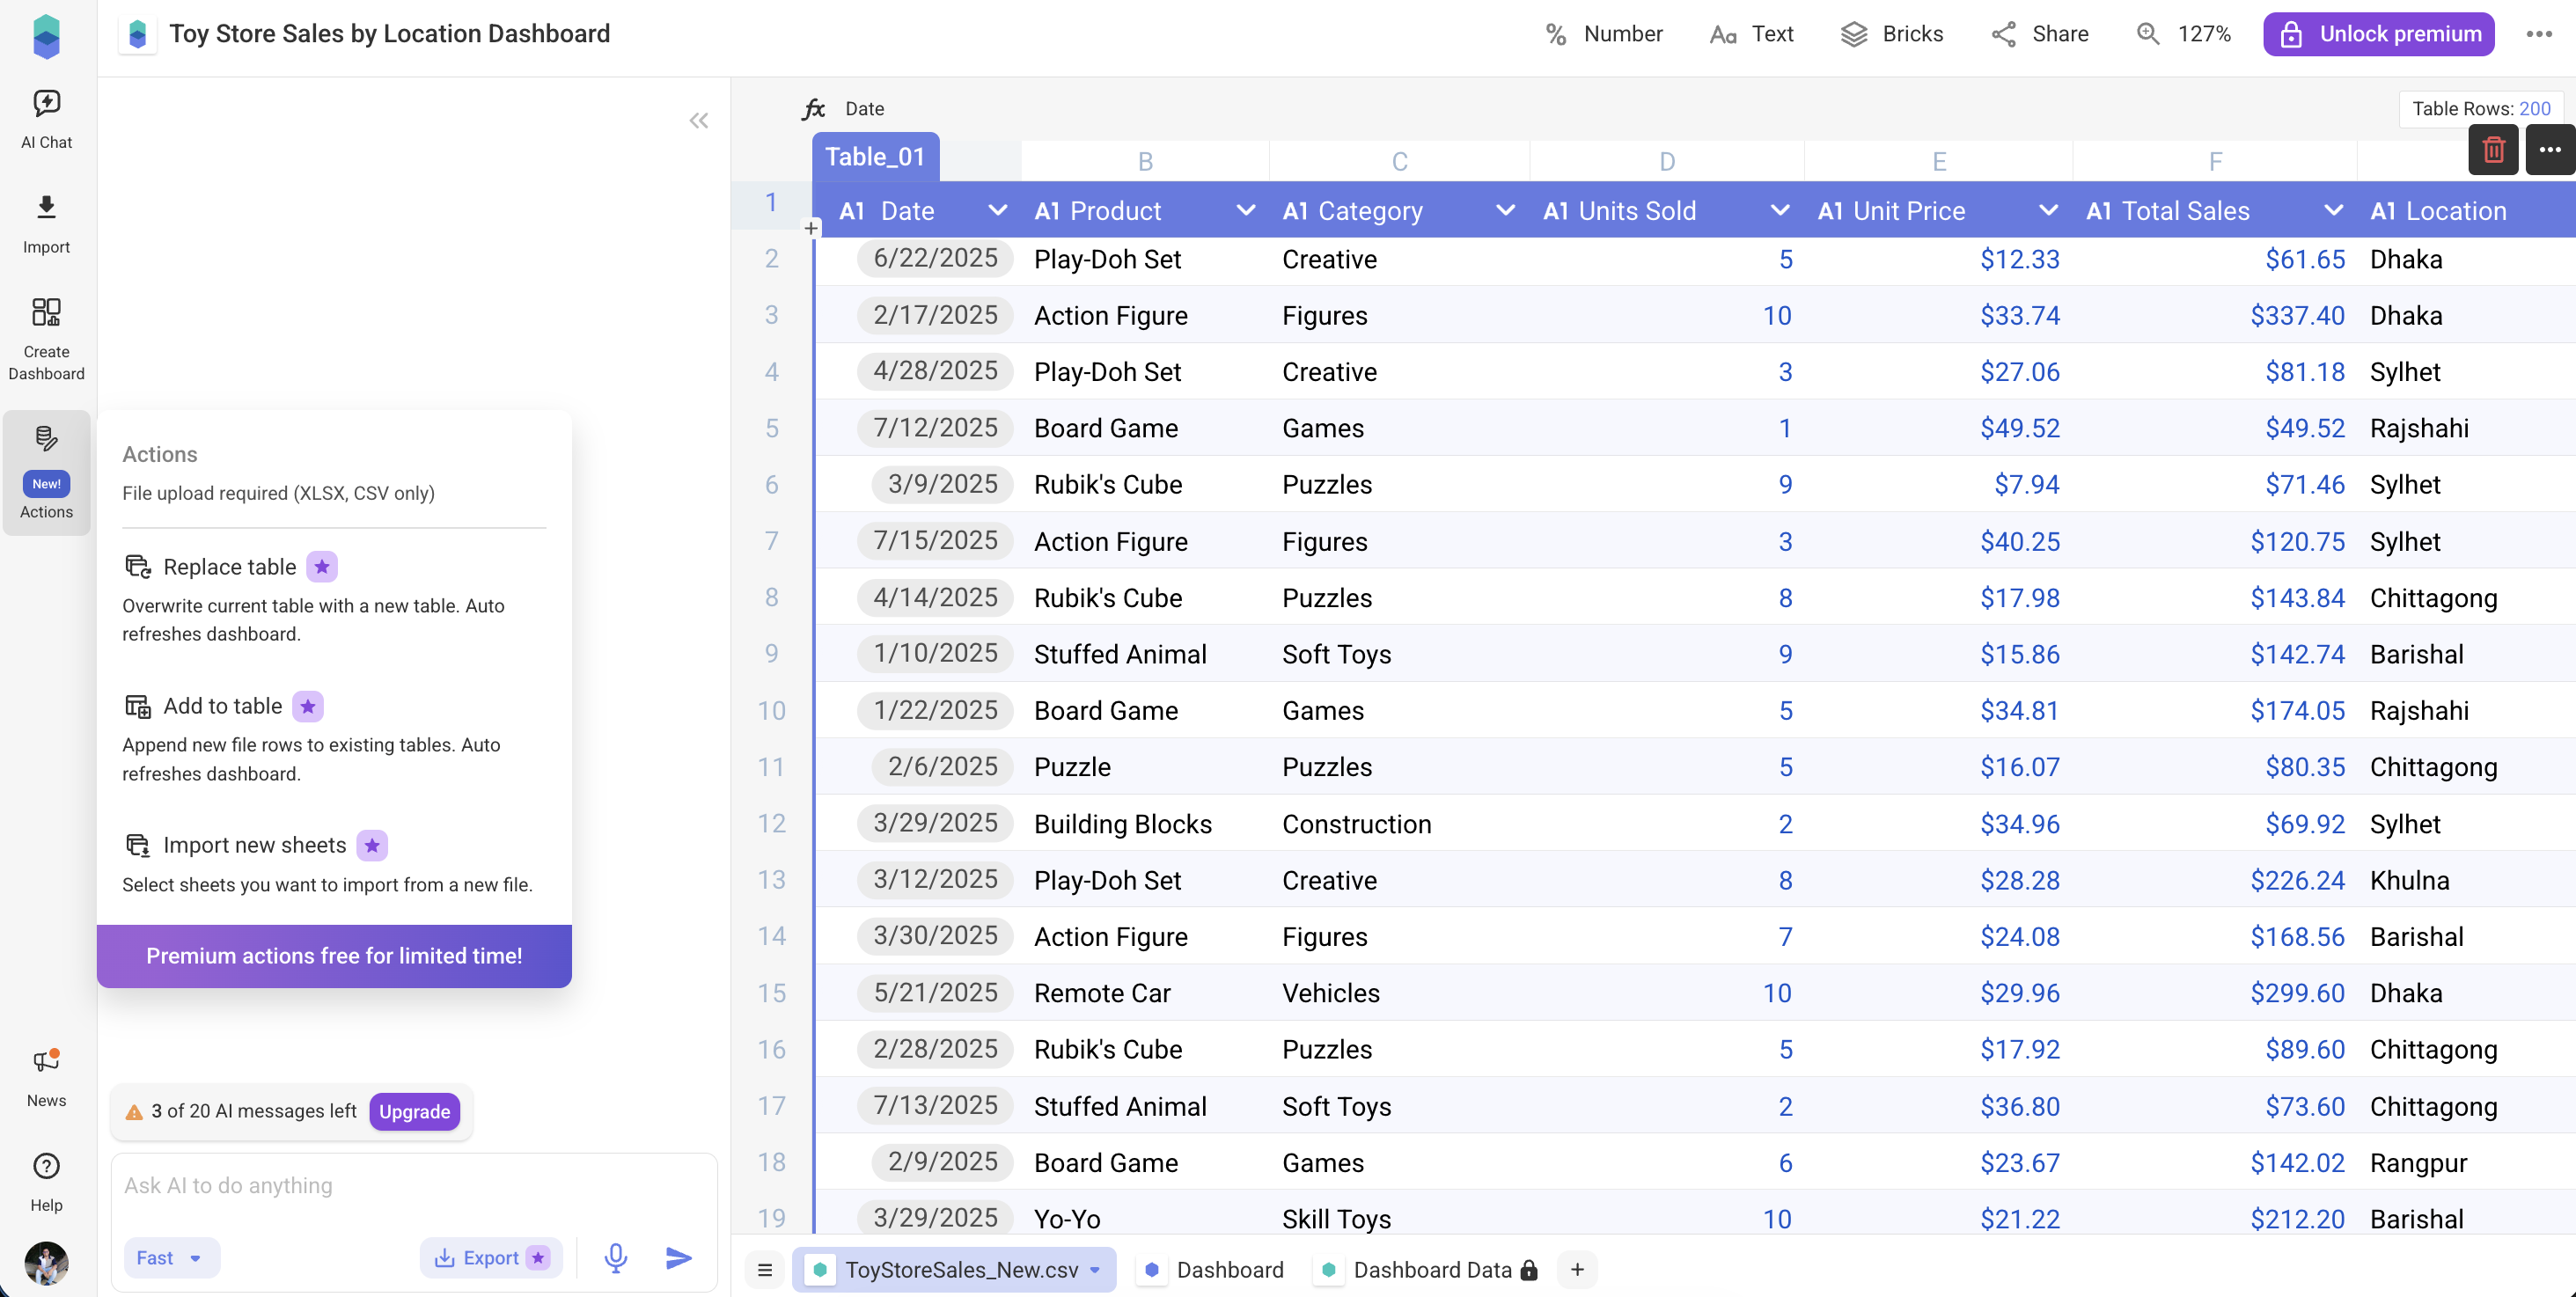
Task: Expand the Total Sales column dropdown arrow
Action: point(2333,211)
